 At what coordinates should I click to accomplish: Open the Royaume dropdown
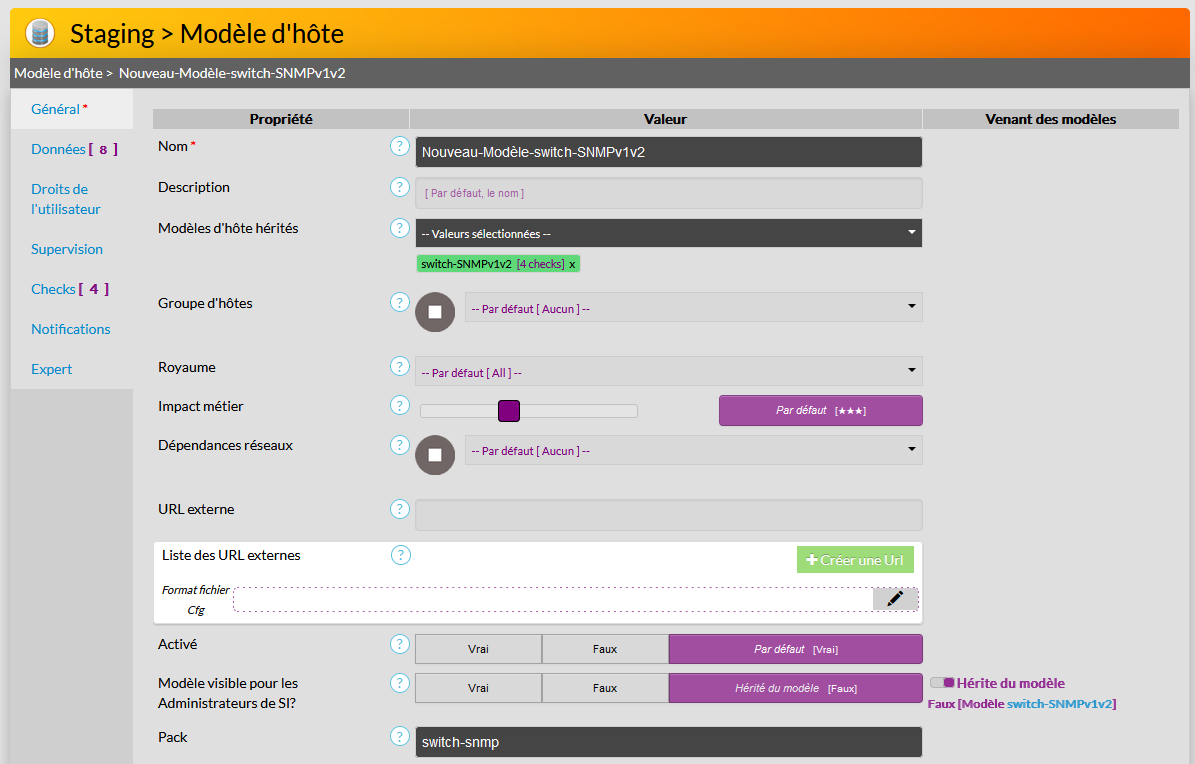pos(668,372)
